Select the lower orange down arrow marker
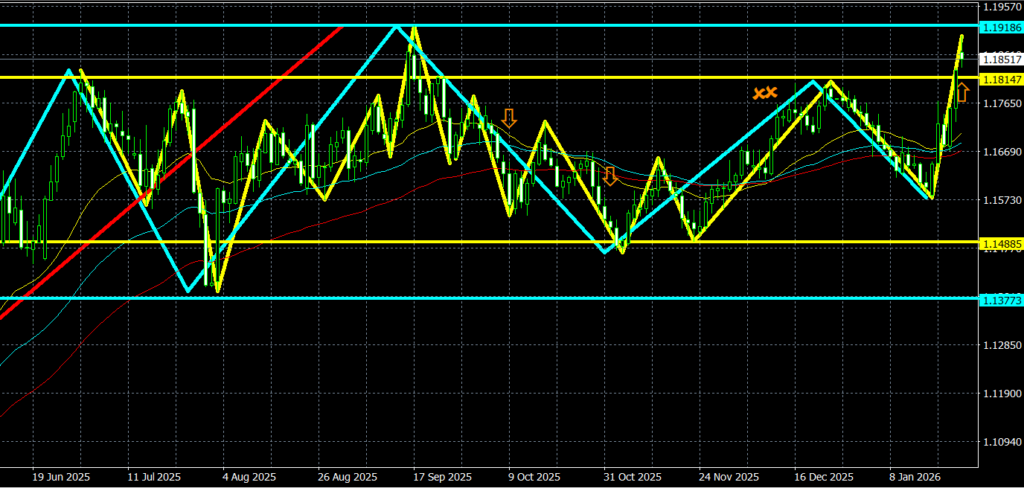The height and width of the screenshot is (488, 1024). click(x=610, y=177)
